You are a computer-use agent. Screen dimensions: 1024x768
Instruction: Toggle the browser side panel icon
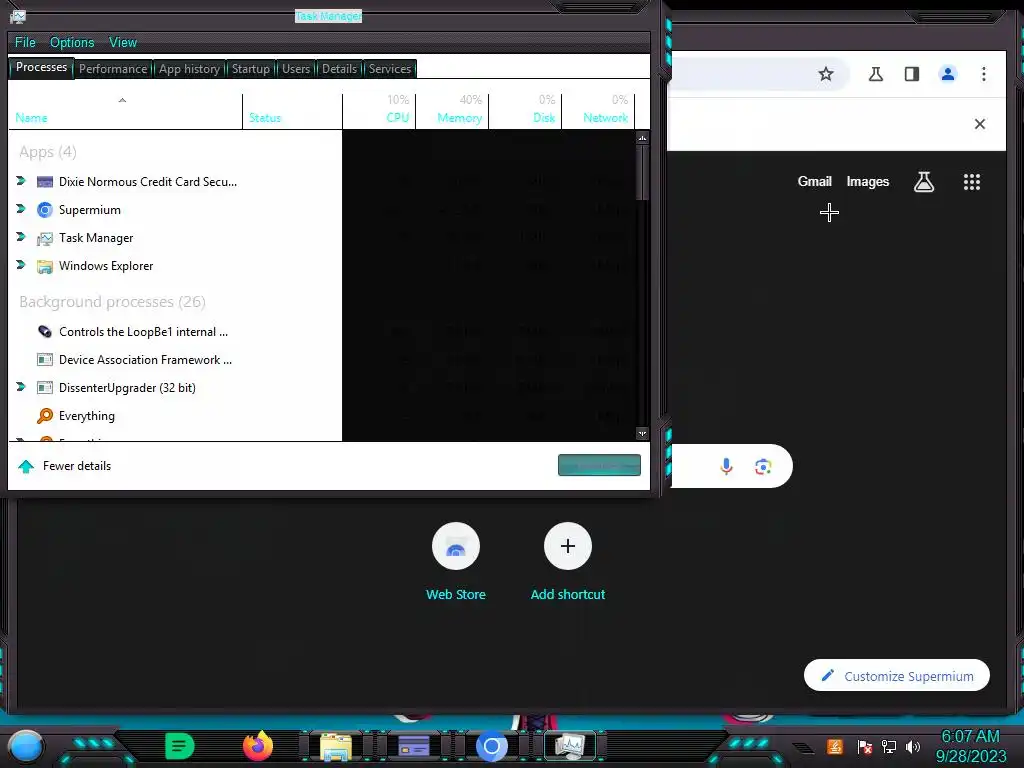912,74
